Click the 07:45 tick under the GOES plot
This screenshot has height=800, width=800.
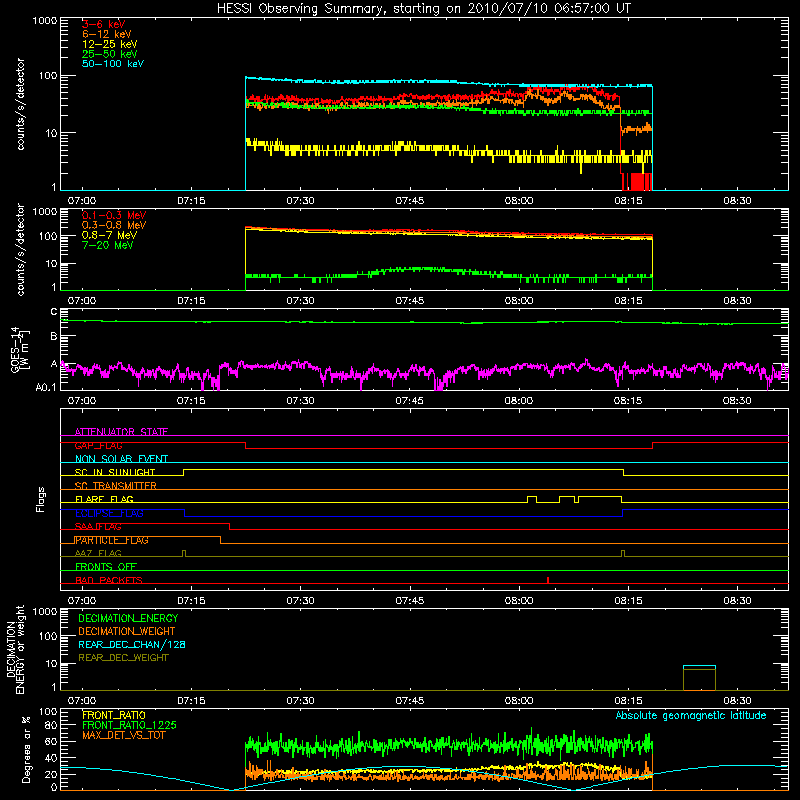409,401
